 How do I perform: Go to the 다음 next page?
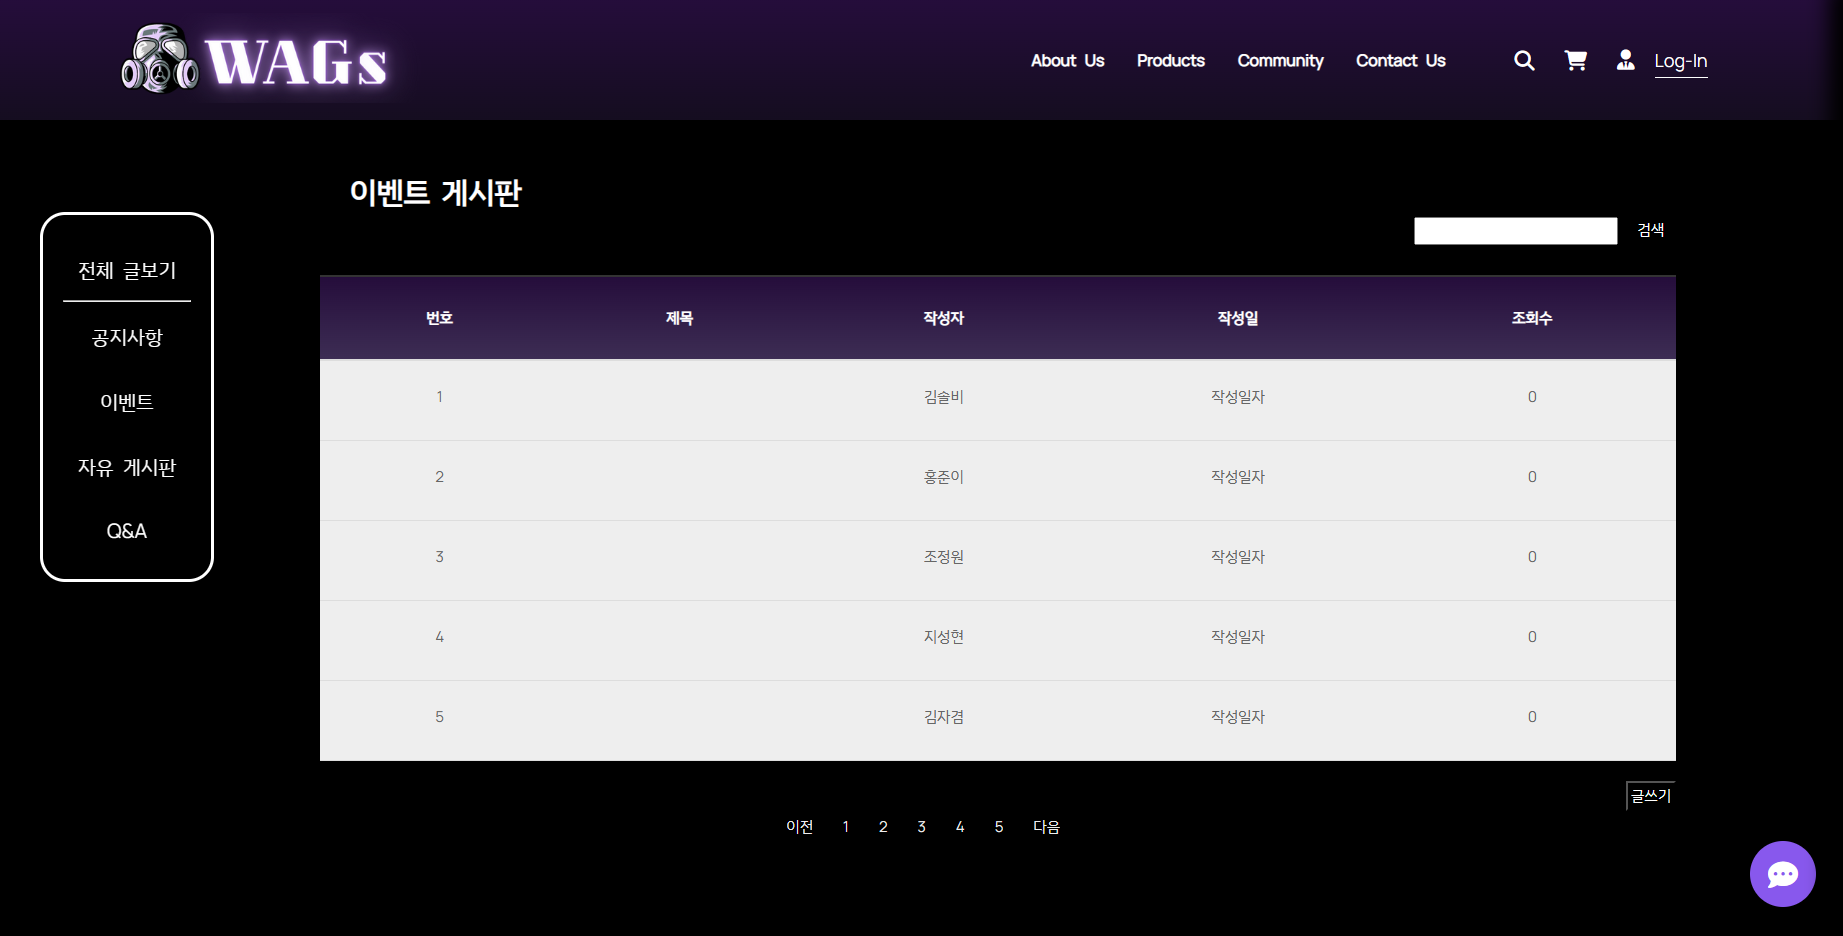[1047, 826]
